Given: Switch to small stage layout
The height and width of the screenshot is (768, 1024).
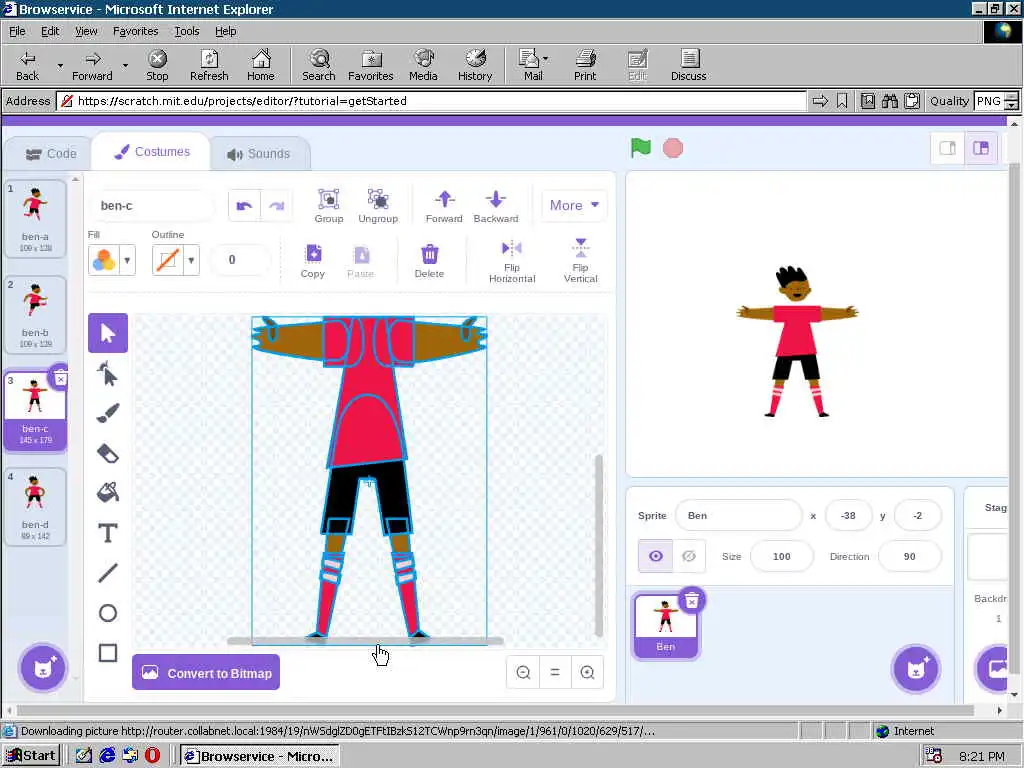Looking at the screenshot, I should [948, 148].
